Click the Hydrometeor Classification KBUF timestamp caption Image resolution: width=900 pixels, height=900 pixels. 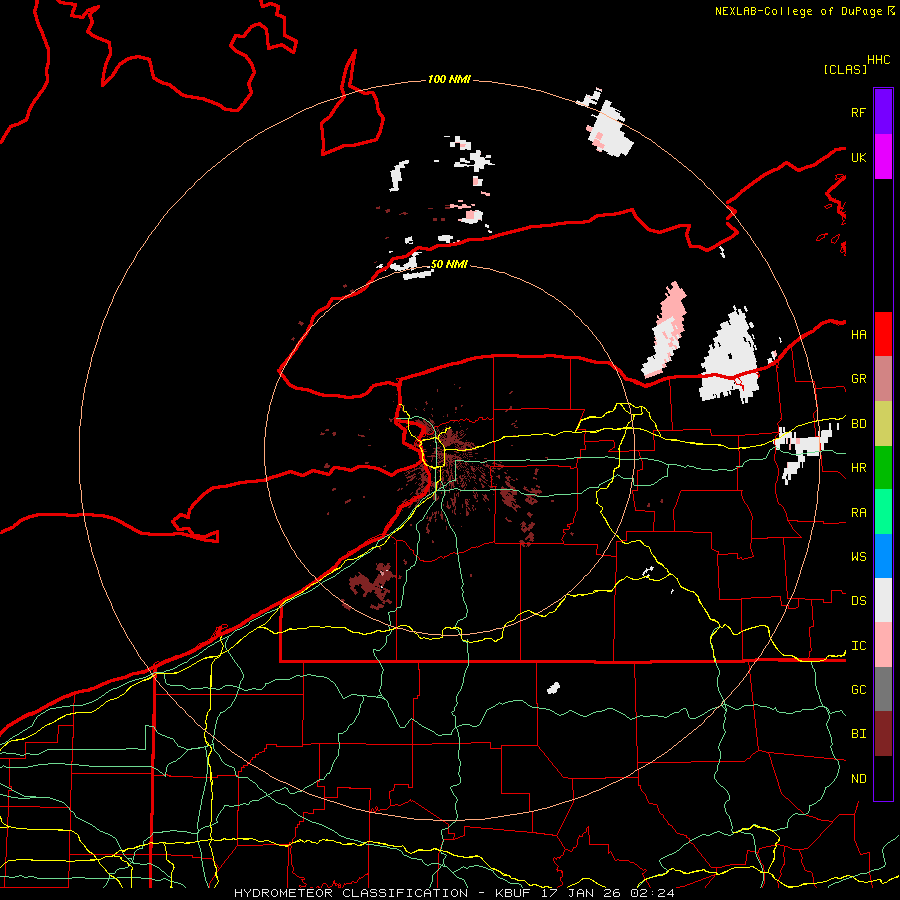coord(454,893)
